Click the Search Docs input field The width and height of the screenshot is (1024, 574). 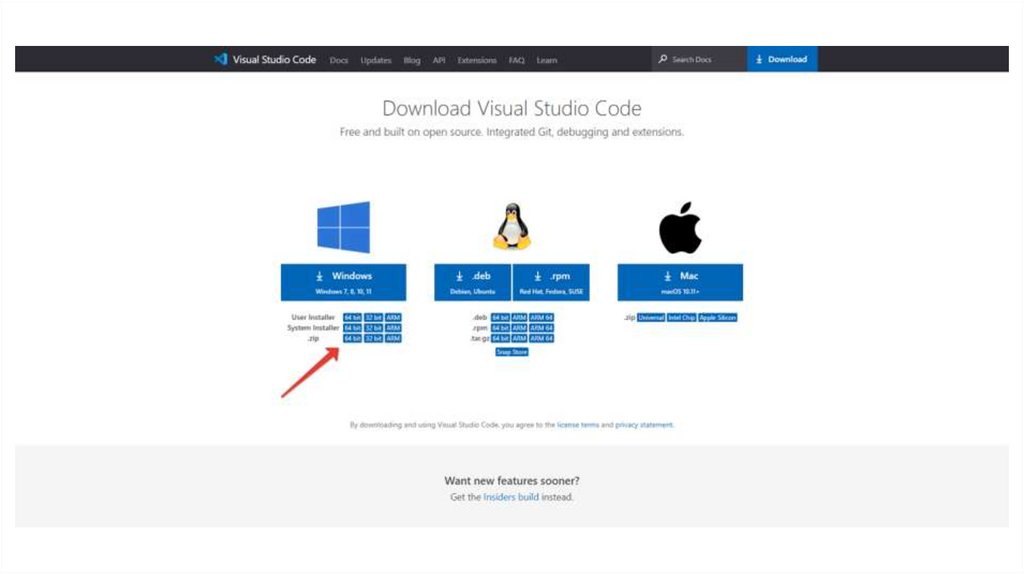point(699,59)
